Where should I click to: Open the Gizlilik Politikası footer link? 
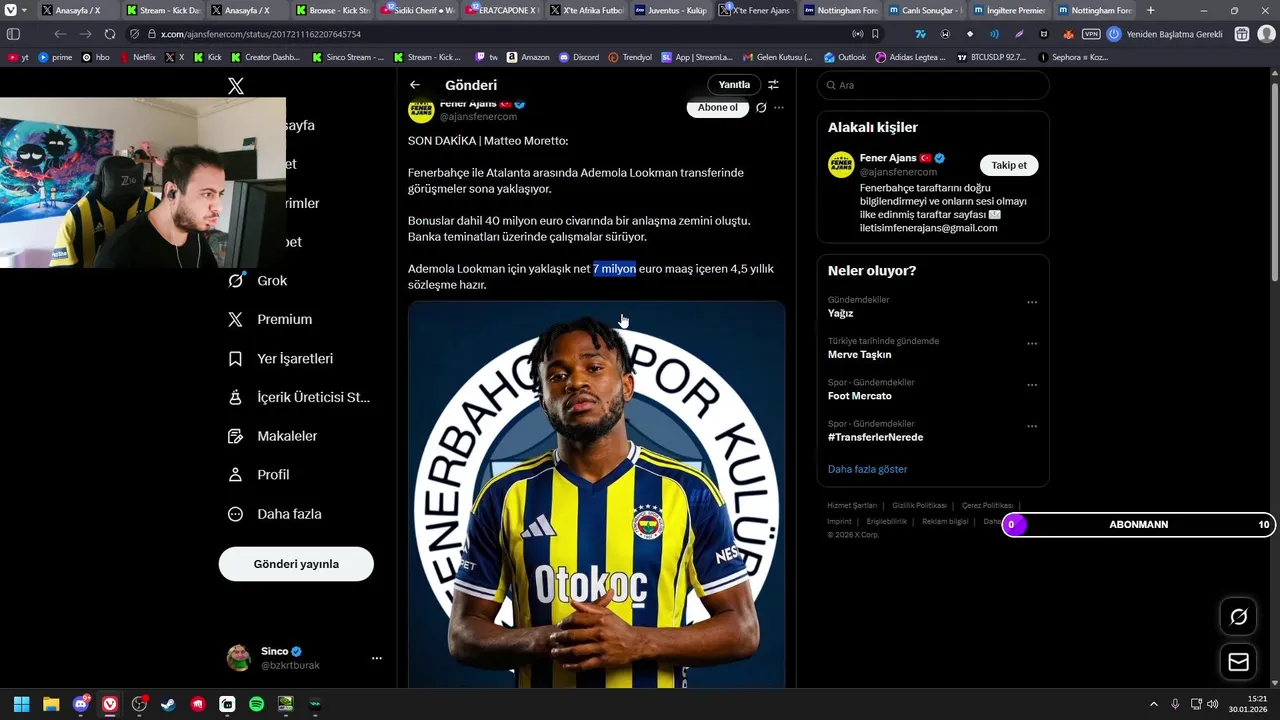(919, 505)
